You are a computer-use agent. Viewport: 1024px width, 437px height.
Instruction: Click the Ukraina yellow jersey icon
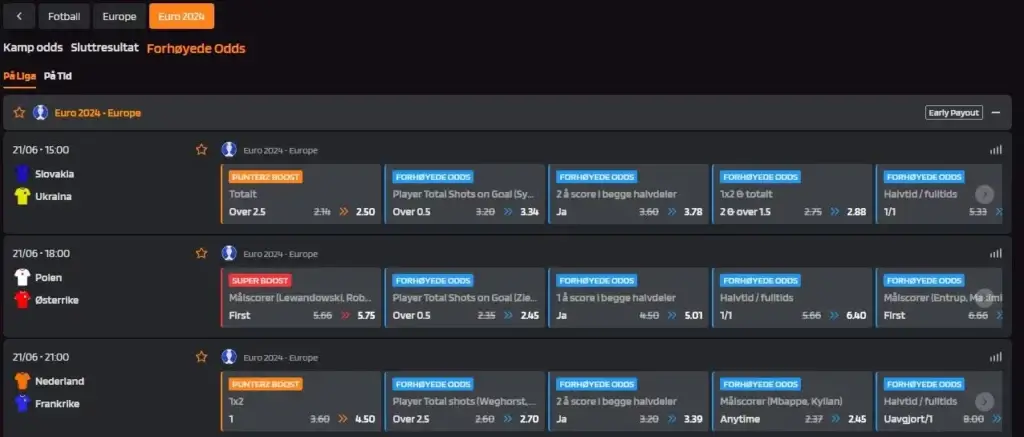click(22, 196)
